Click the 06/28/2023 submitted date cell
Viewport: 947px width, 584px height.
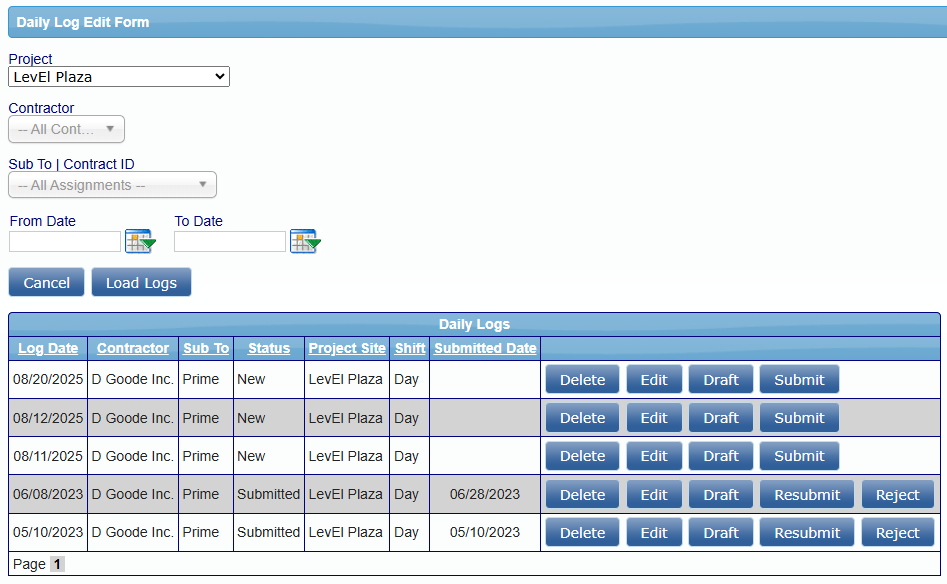[x=485, y=494]
